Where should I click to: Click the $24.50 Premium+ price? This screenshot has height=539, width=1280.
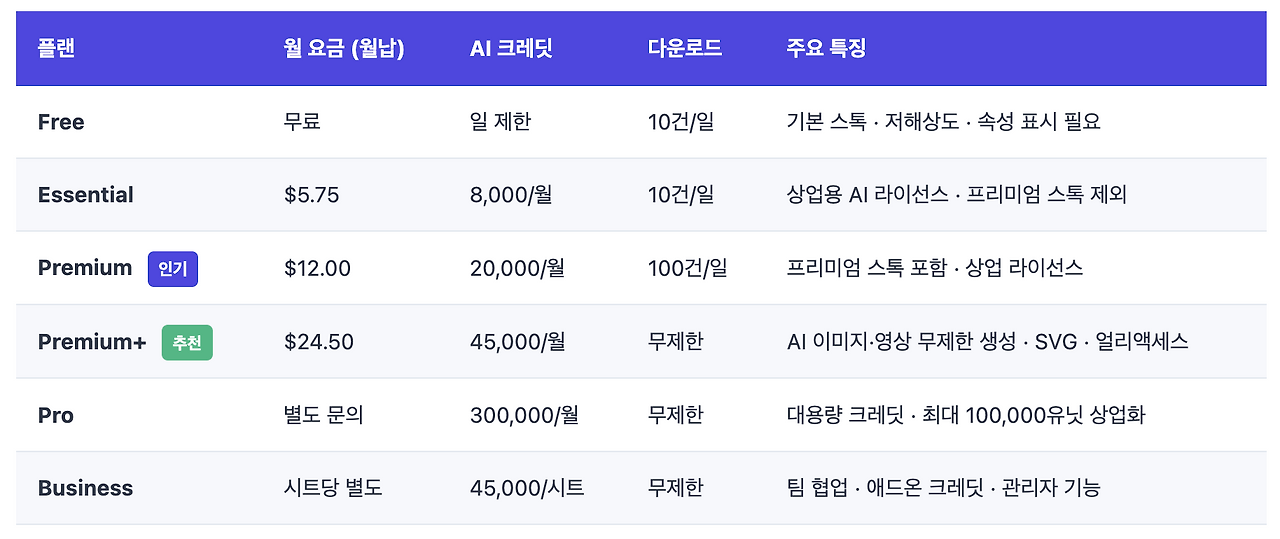tap(319, 342)
